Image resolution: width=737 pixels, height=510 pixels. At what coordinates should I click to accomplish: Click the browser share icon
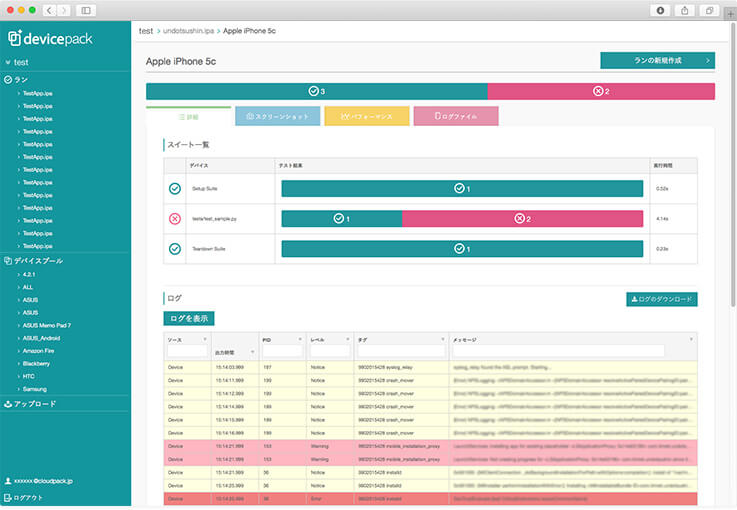pos(685,10)
